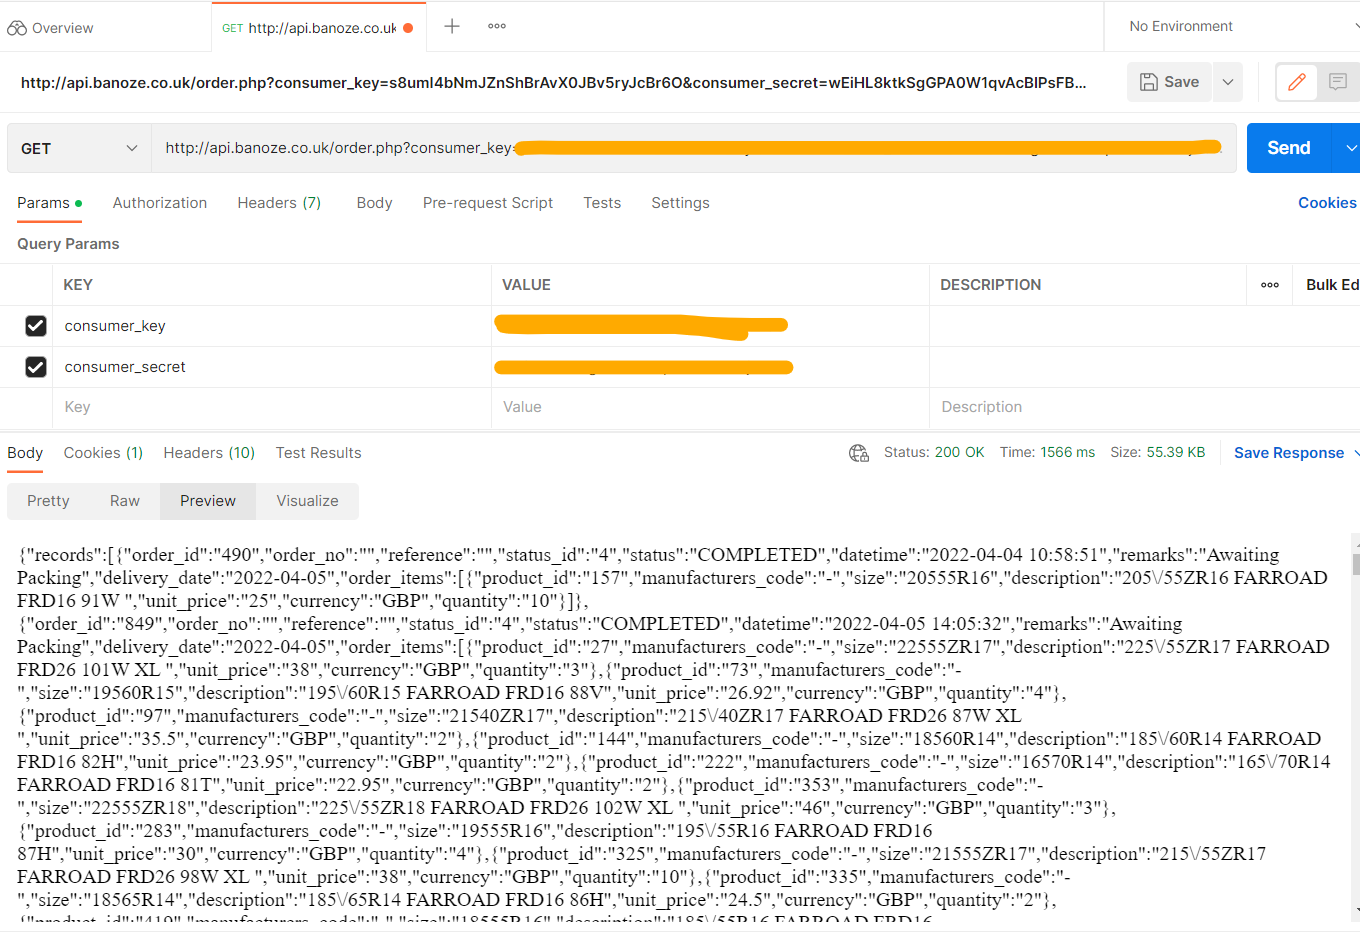Click into the request URL field
Screen dimensions: 1360x938
coord(693,148)
